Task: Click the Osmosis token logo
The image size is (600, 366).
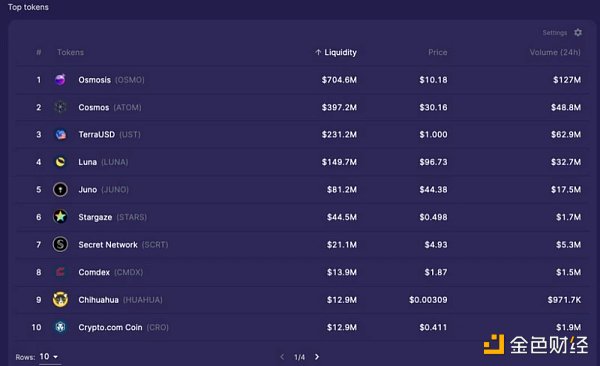Action: point(60,80)
